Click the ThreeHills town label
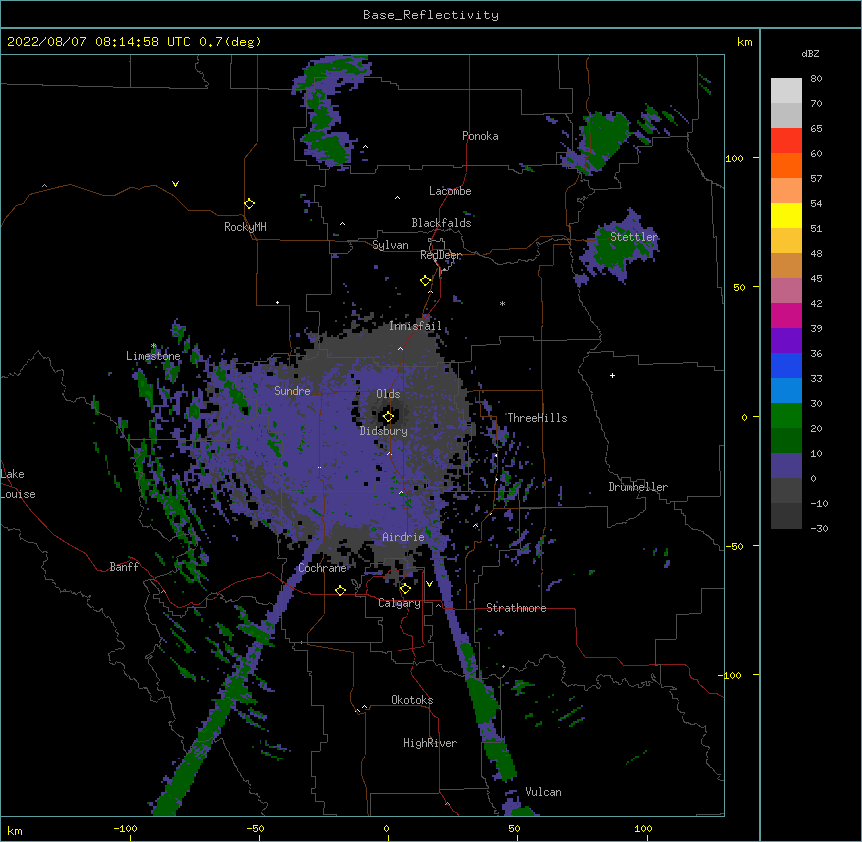862x842 pixels. tap(537, 418)
